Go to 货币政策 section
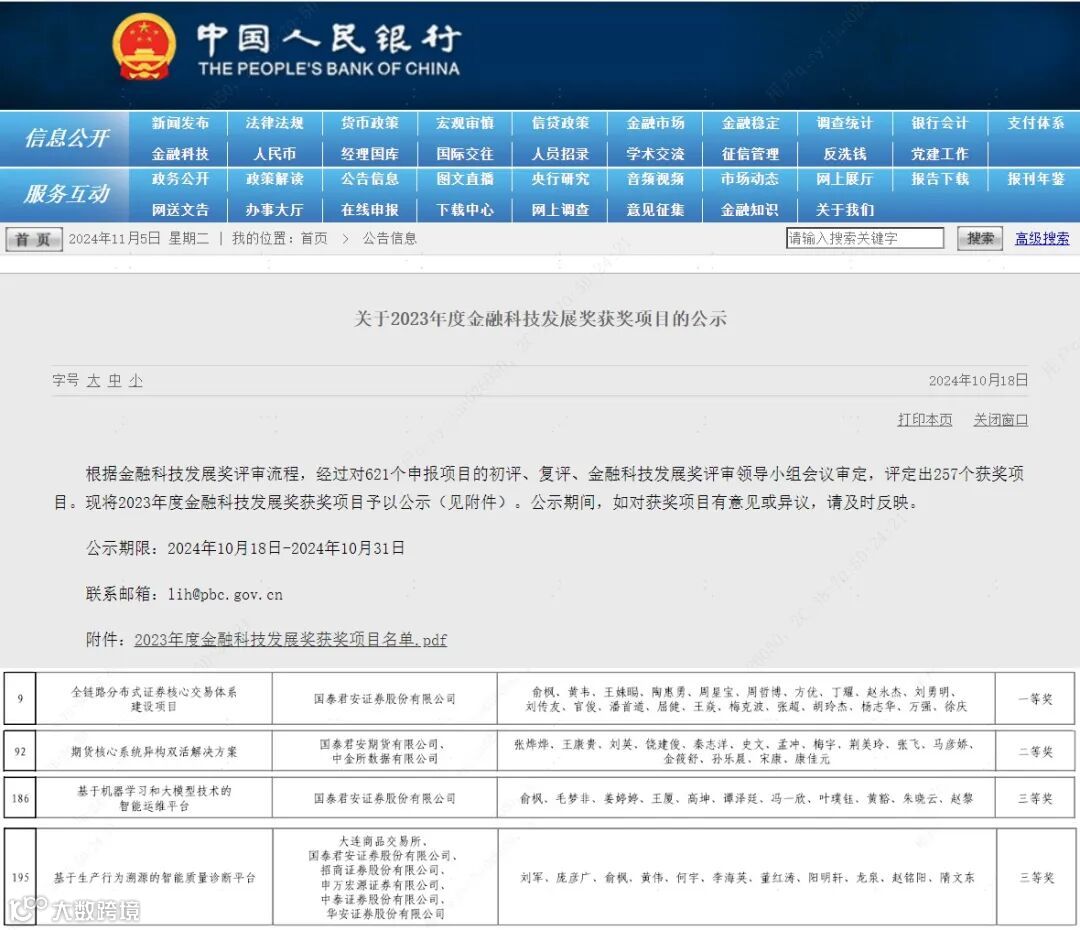 pos(370,123)
